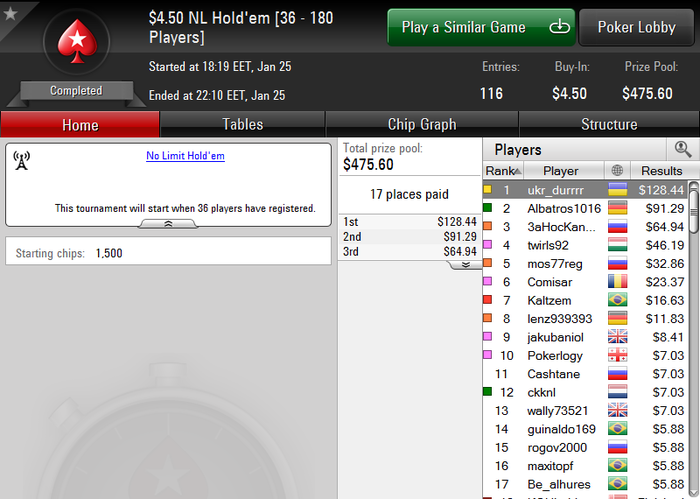Viewport: 700px width, 499px height.
Task: Follow the No Limit Hold'em link
Action: (x=185, y=156)
